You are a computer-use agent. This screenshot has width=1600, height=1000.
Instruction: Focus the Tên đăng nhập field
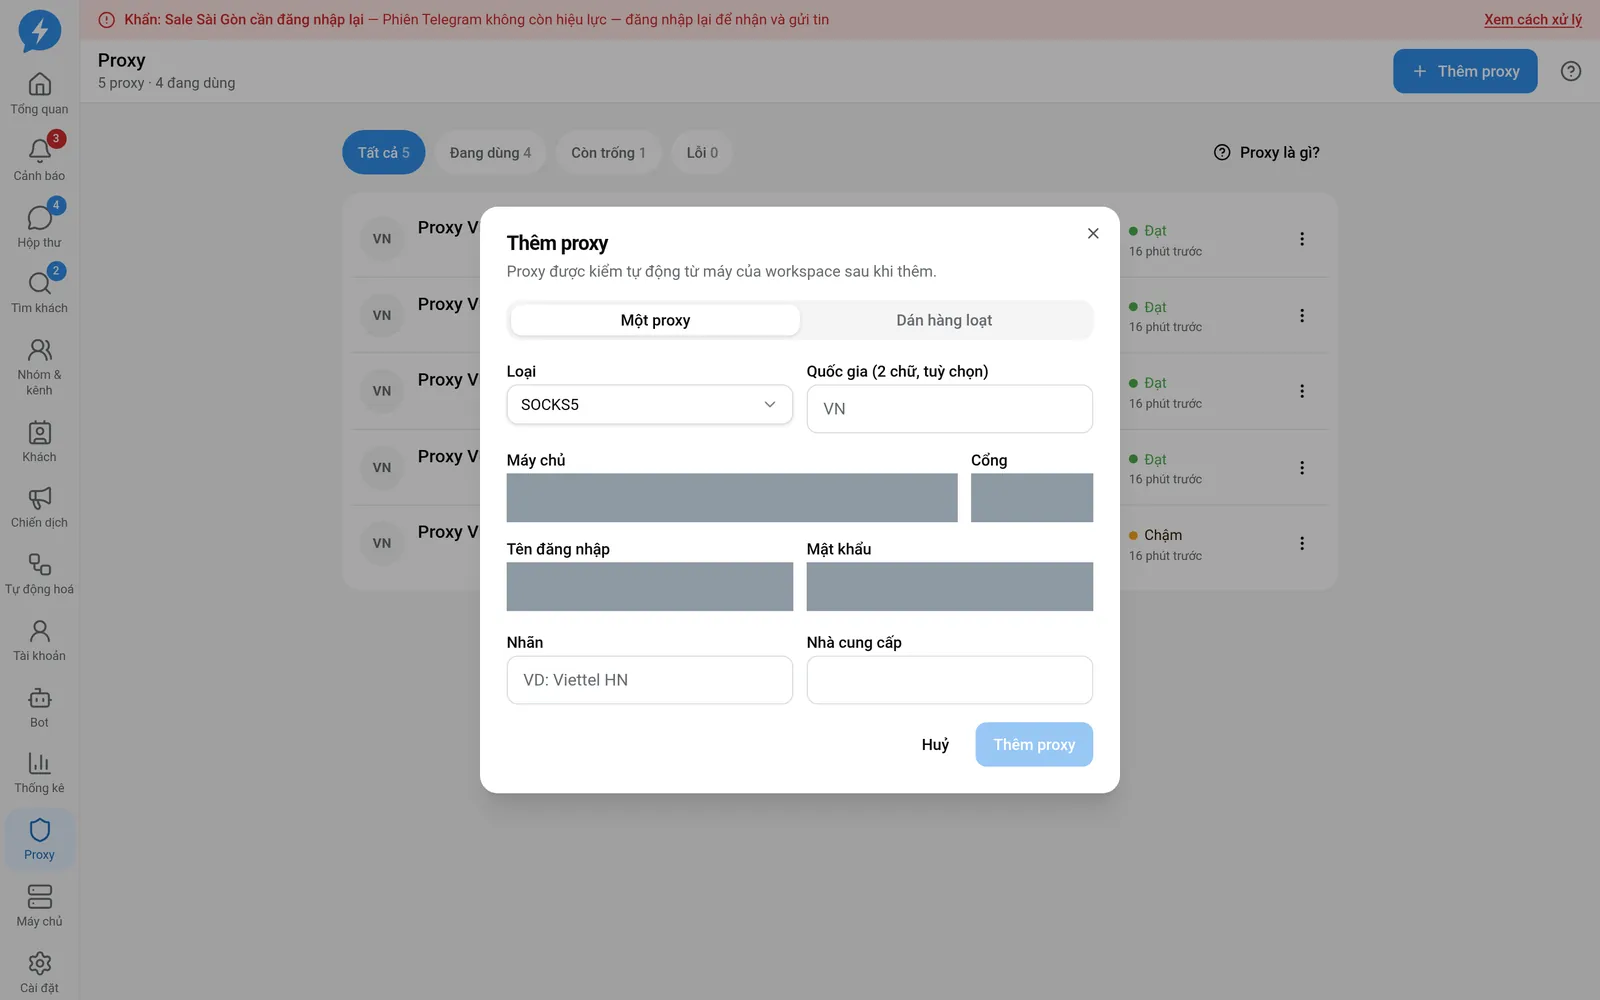pyautogui.click(x=650, y=587)
